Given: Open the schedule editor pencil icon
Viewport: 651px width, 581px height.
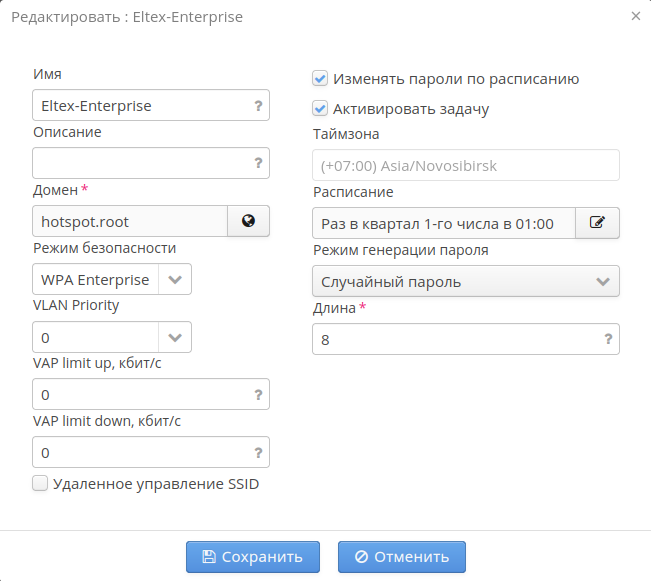Looking at the screenshot, I should pos(598,223).
